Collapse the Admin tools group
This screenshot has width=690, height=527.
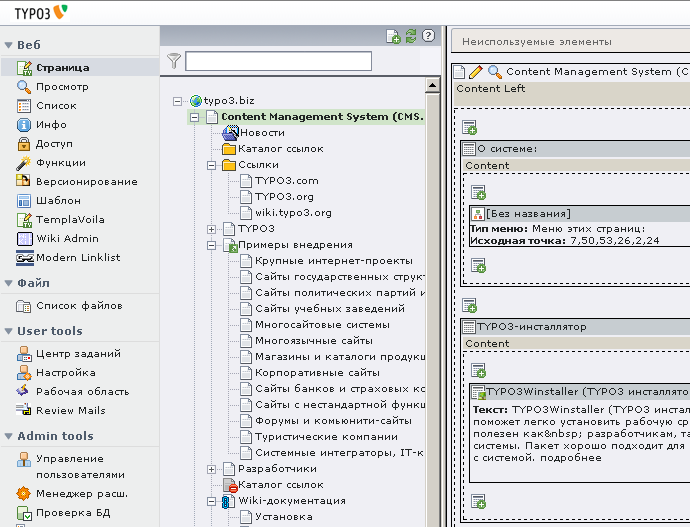[x=8, y=436]
